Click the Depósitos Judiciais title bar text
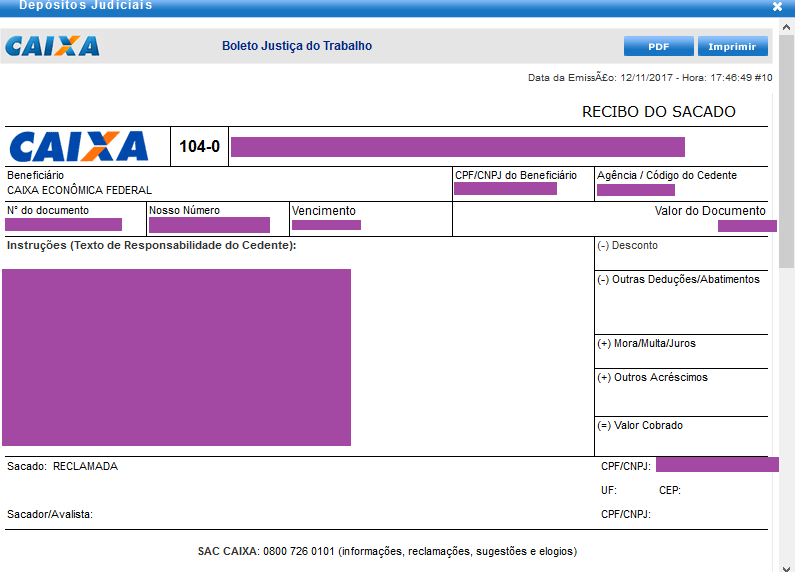Screen dimensions: 795x572 pyautogui.click(x=86, y=6)
